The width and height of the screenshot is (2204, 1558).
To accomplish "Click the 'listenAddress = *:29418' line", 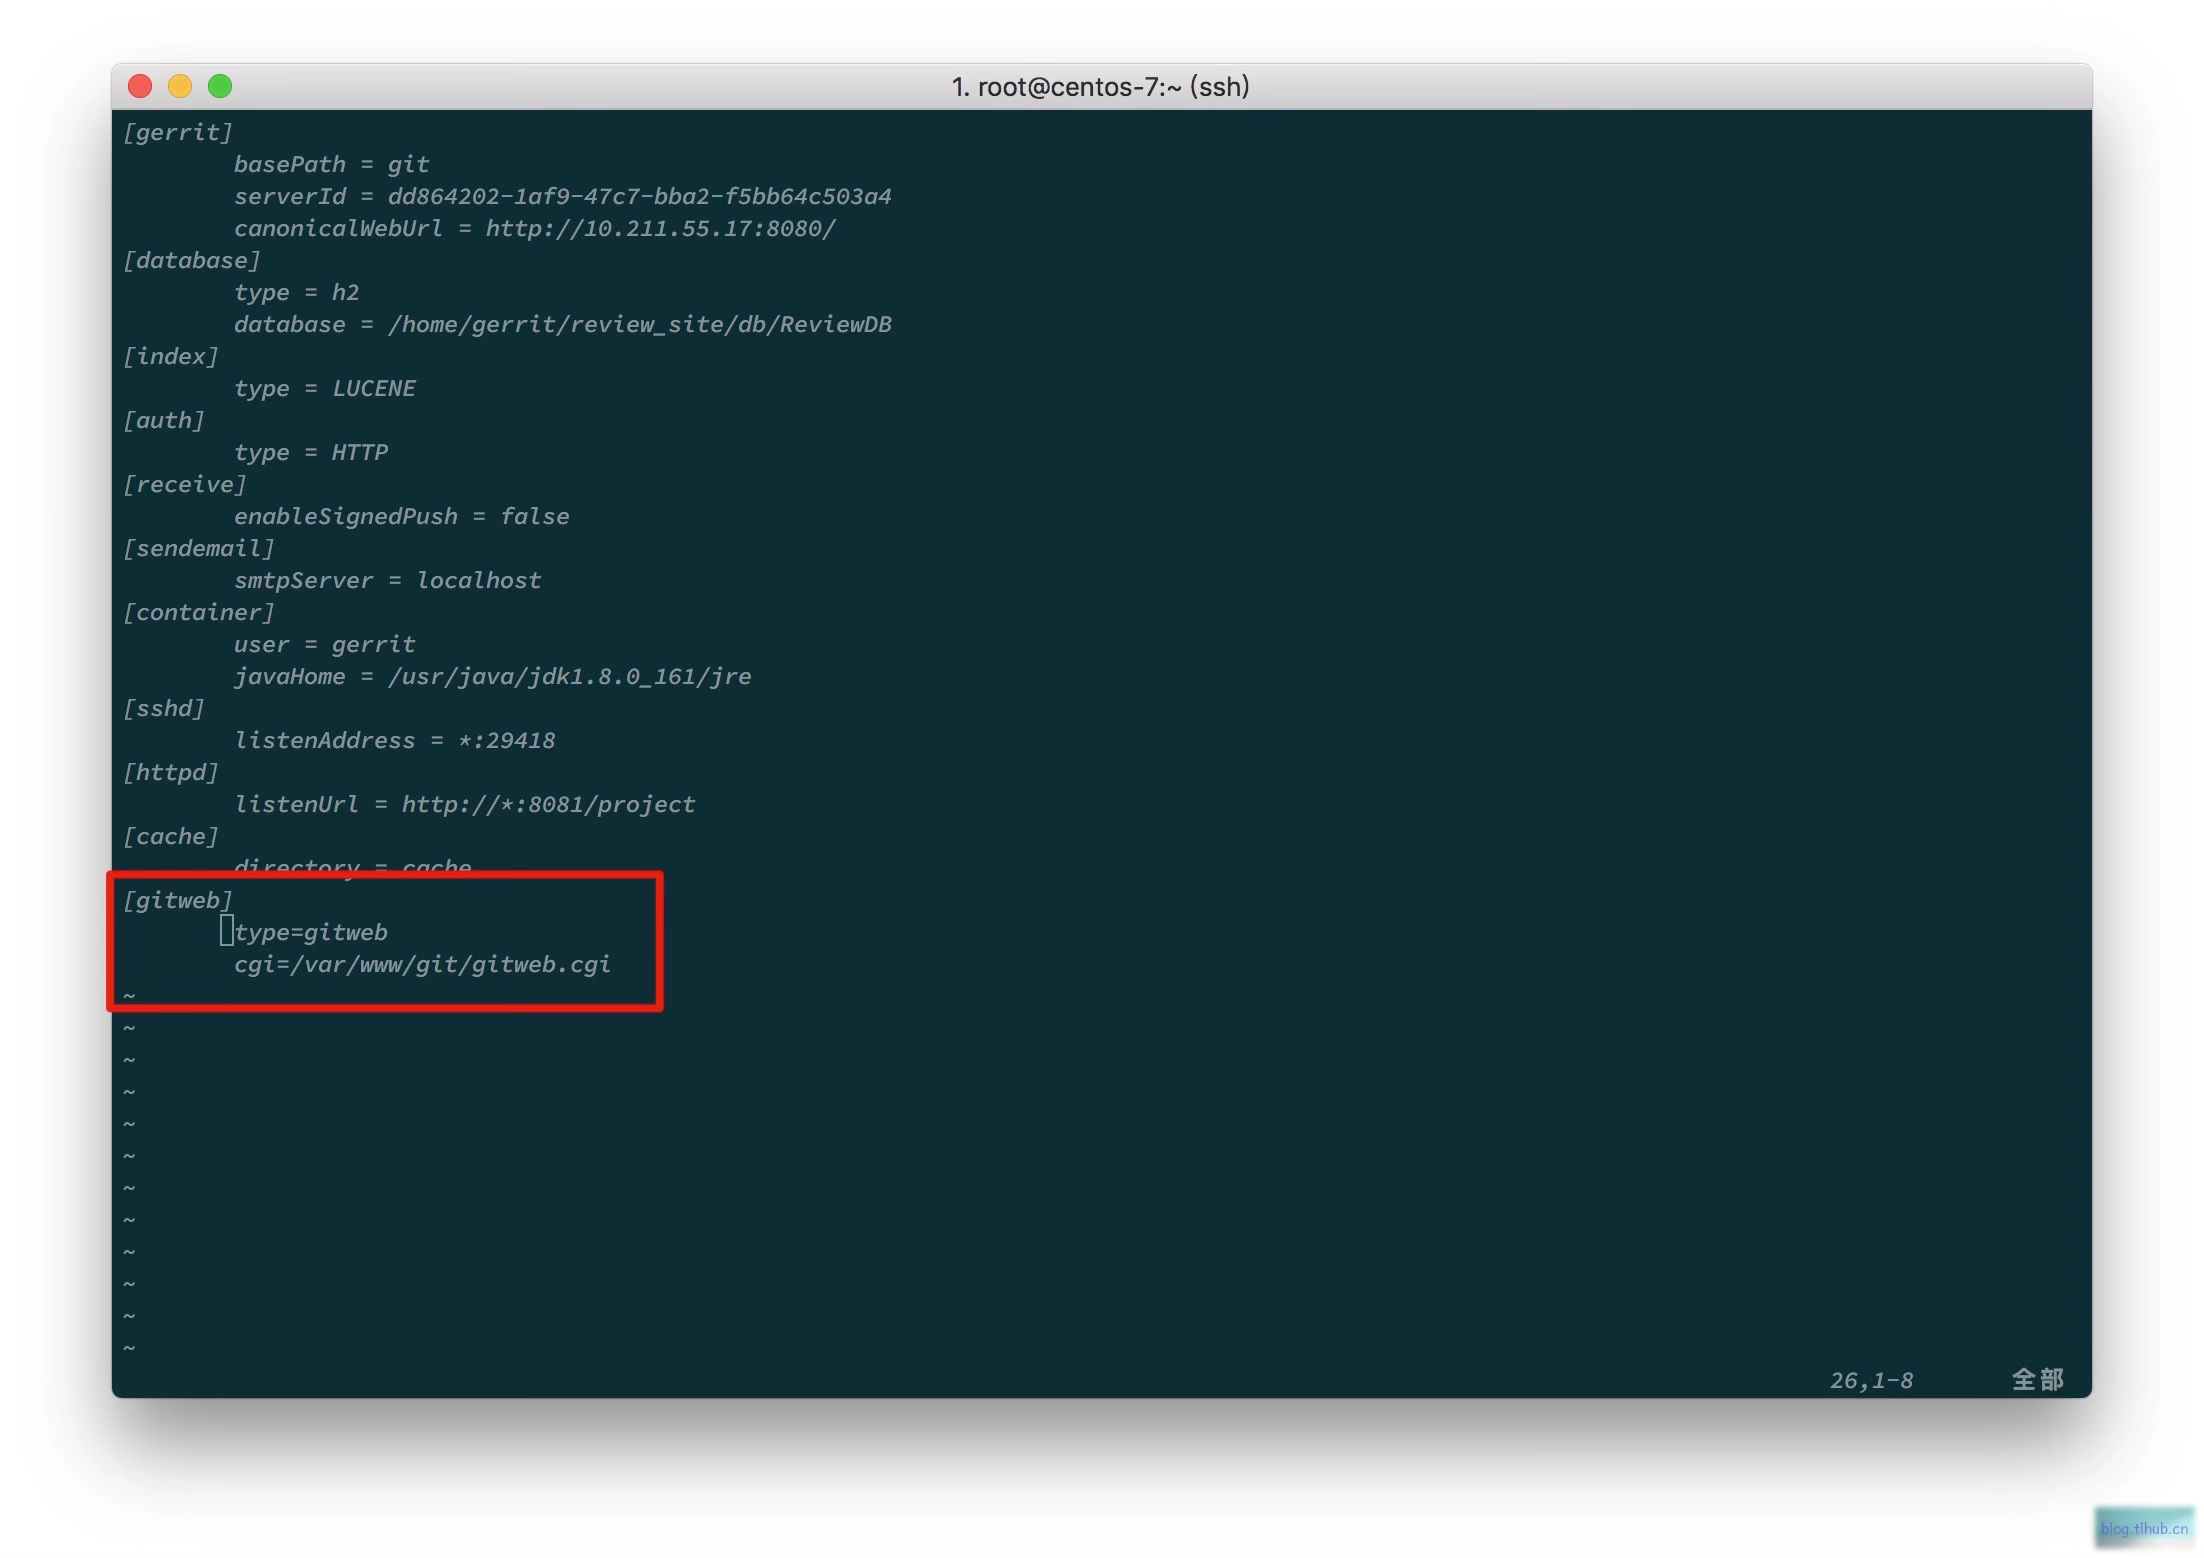I will 395,741.
